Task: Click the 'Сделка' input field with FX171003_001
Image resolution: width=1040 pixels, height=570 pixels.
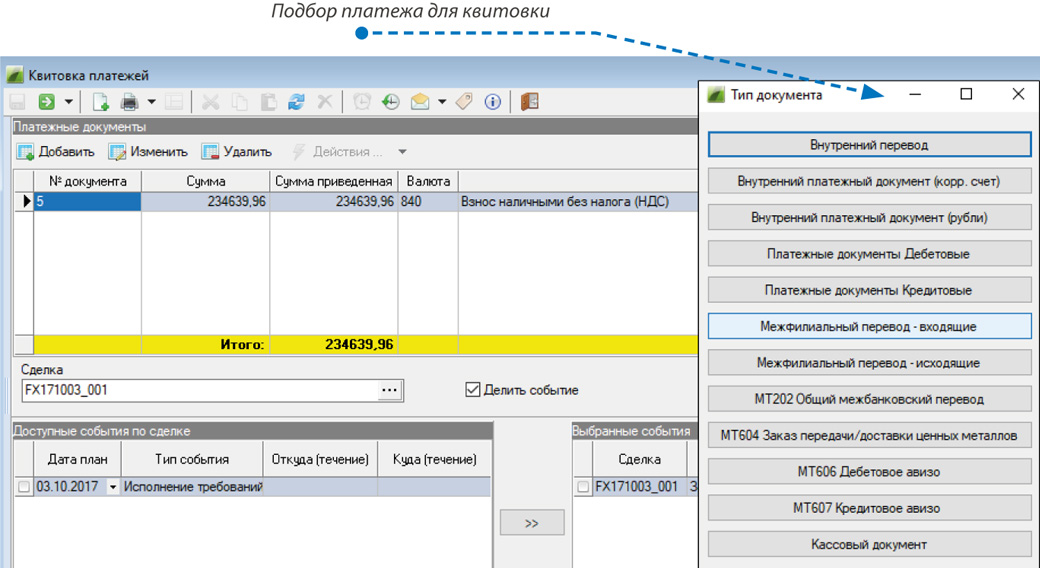Action: pyautogui.click(x=198, y=390)
